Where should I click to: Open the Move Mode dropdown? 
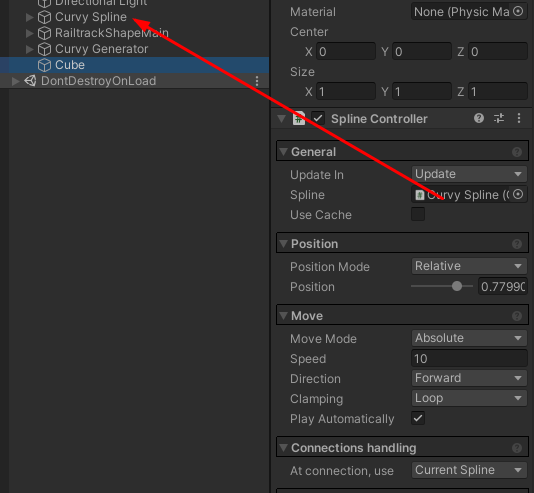[469, 338]
